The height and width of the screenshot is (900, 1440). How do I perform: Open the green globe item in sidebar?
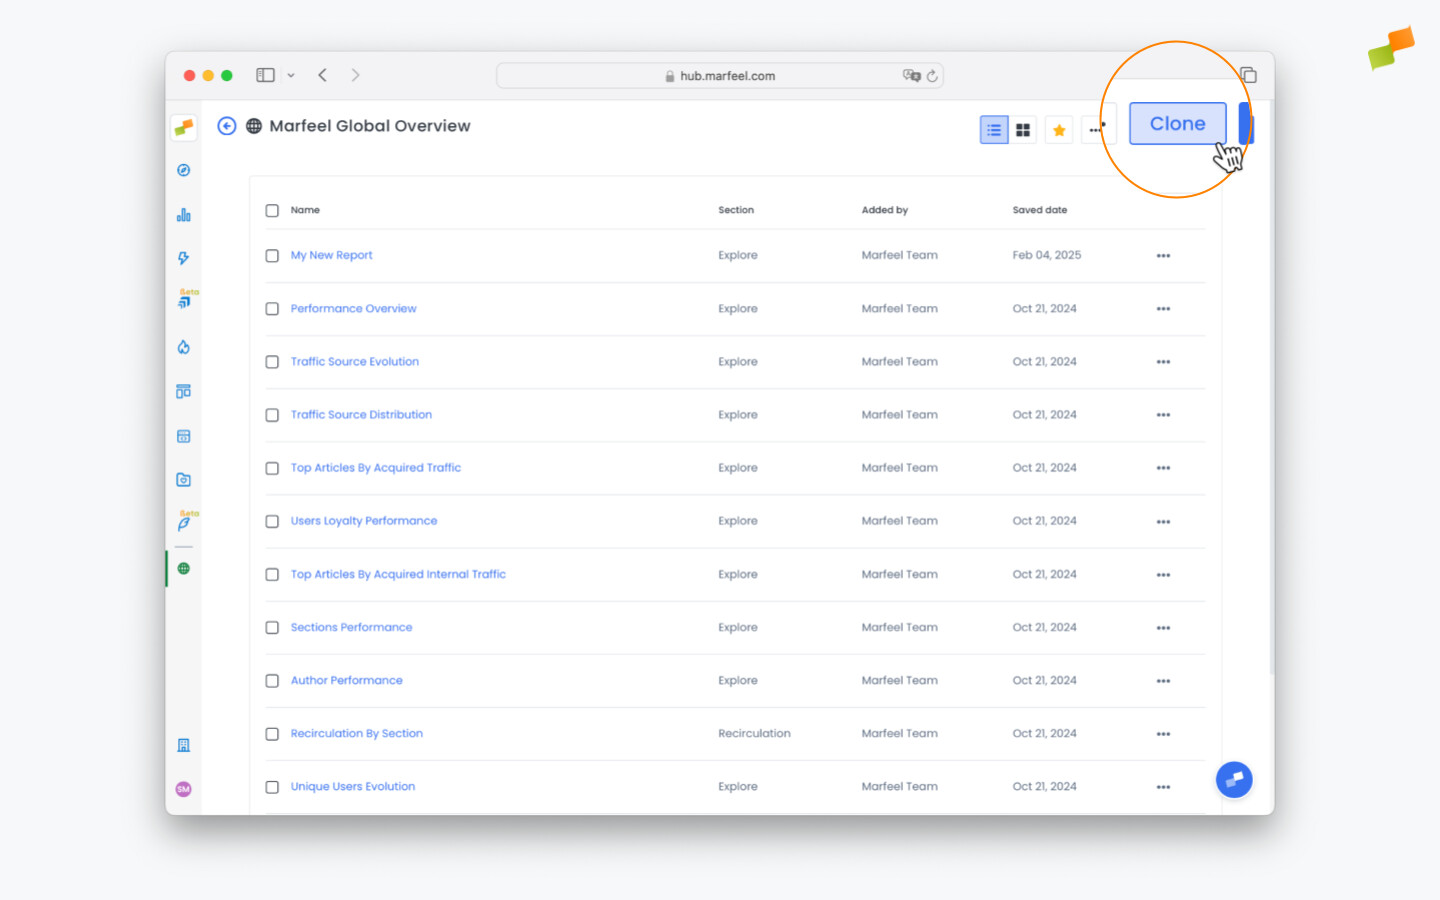click(x=183, y=569)
